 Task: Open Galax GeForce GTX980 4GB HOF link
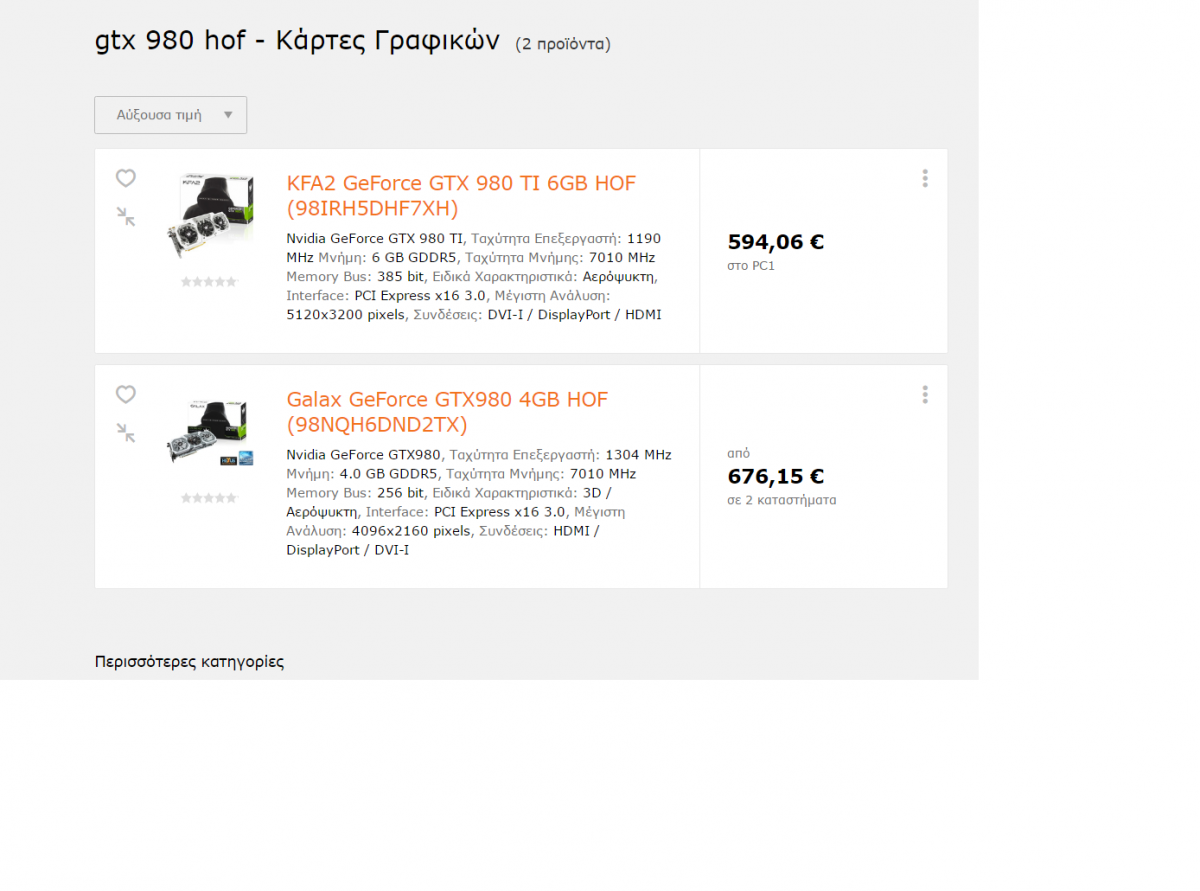447,412
